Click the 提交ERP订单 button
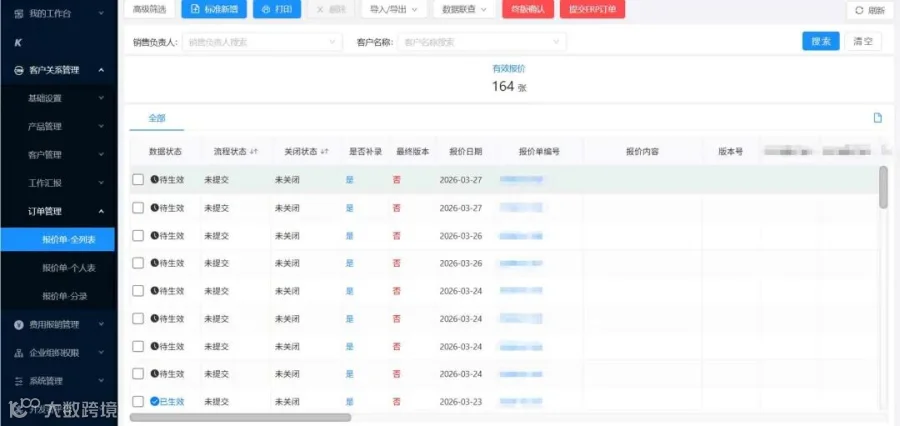900x426 pixels. coord(592,9)
